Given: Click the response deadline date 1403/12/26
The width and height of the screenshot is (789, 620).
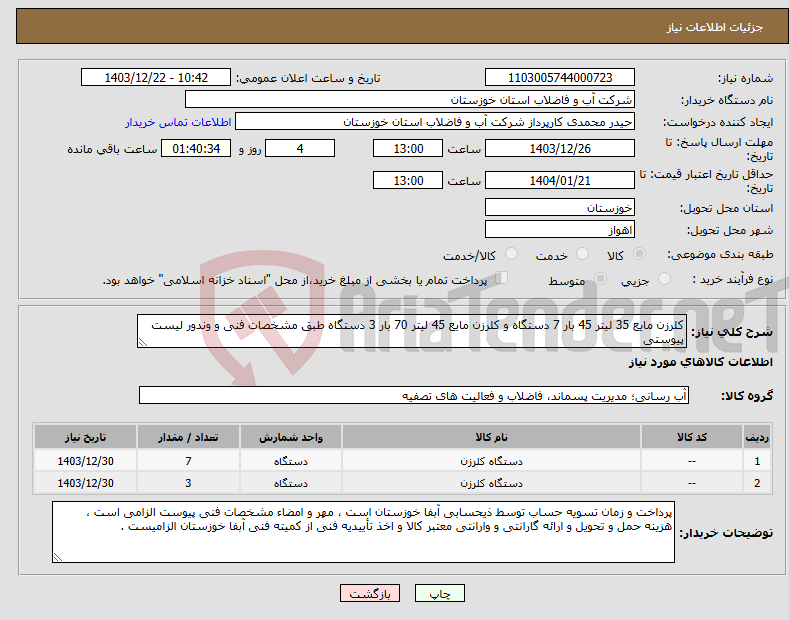Looking at the screenshot, I should (x=560, y=148).
